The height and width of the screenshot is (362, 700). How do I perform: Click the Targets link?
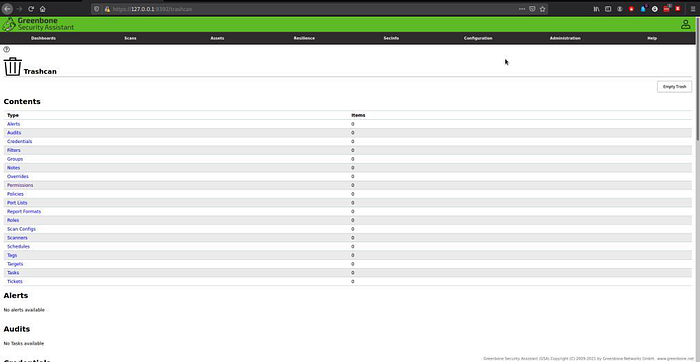pos(15,264)
